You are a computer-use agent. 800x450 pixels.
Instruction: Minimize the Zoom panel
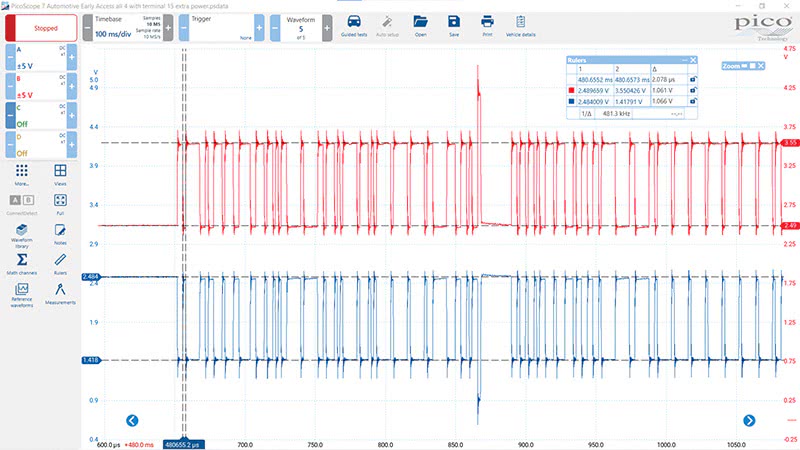(744, 66)
